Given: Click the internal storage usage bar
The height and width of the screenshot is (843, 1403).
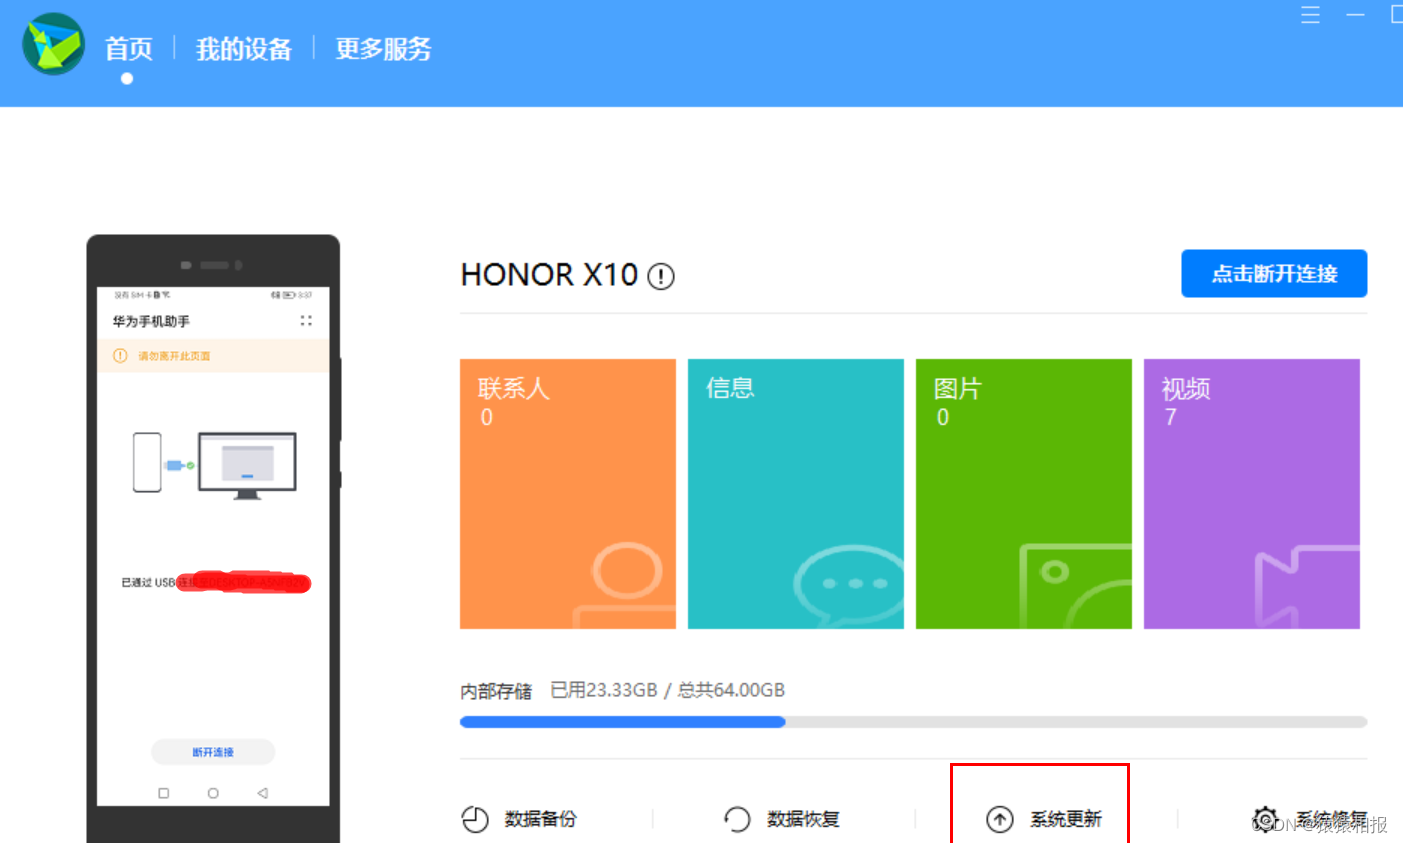Looking at the screenshot, I should click(x=913, y=722).
